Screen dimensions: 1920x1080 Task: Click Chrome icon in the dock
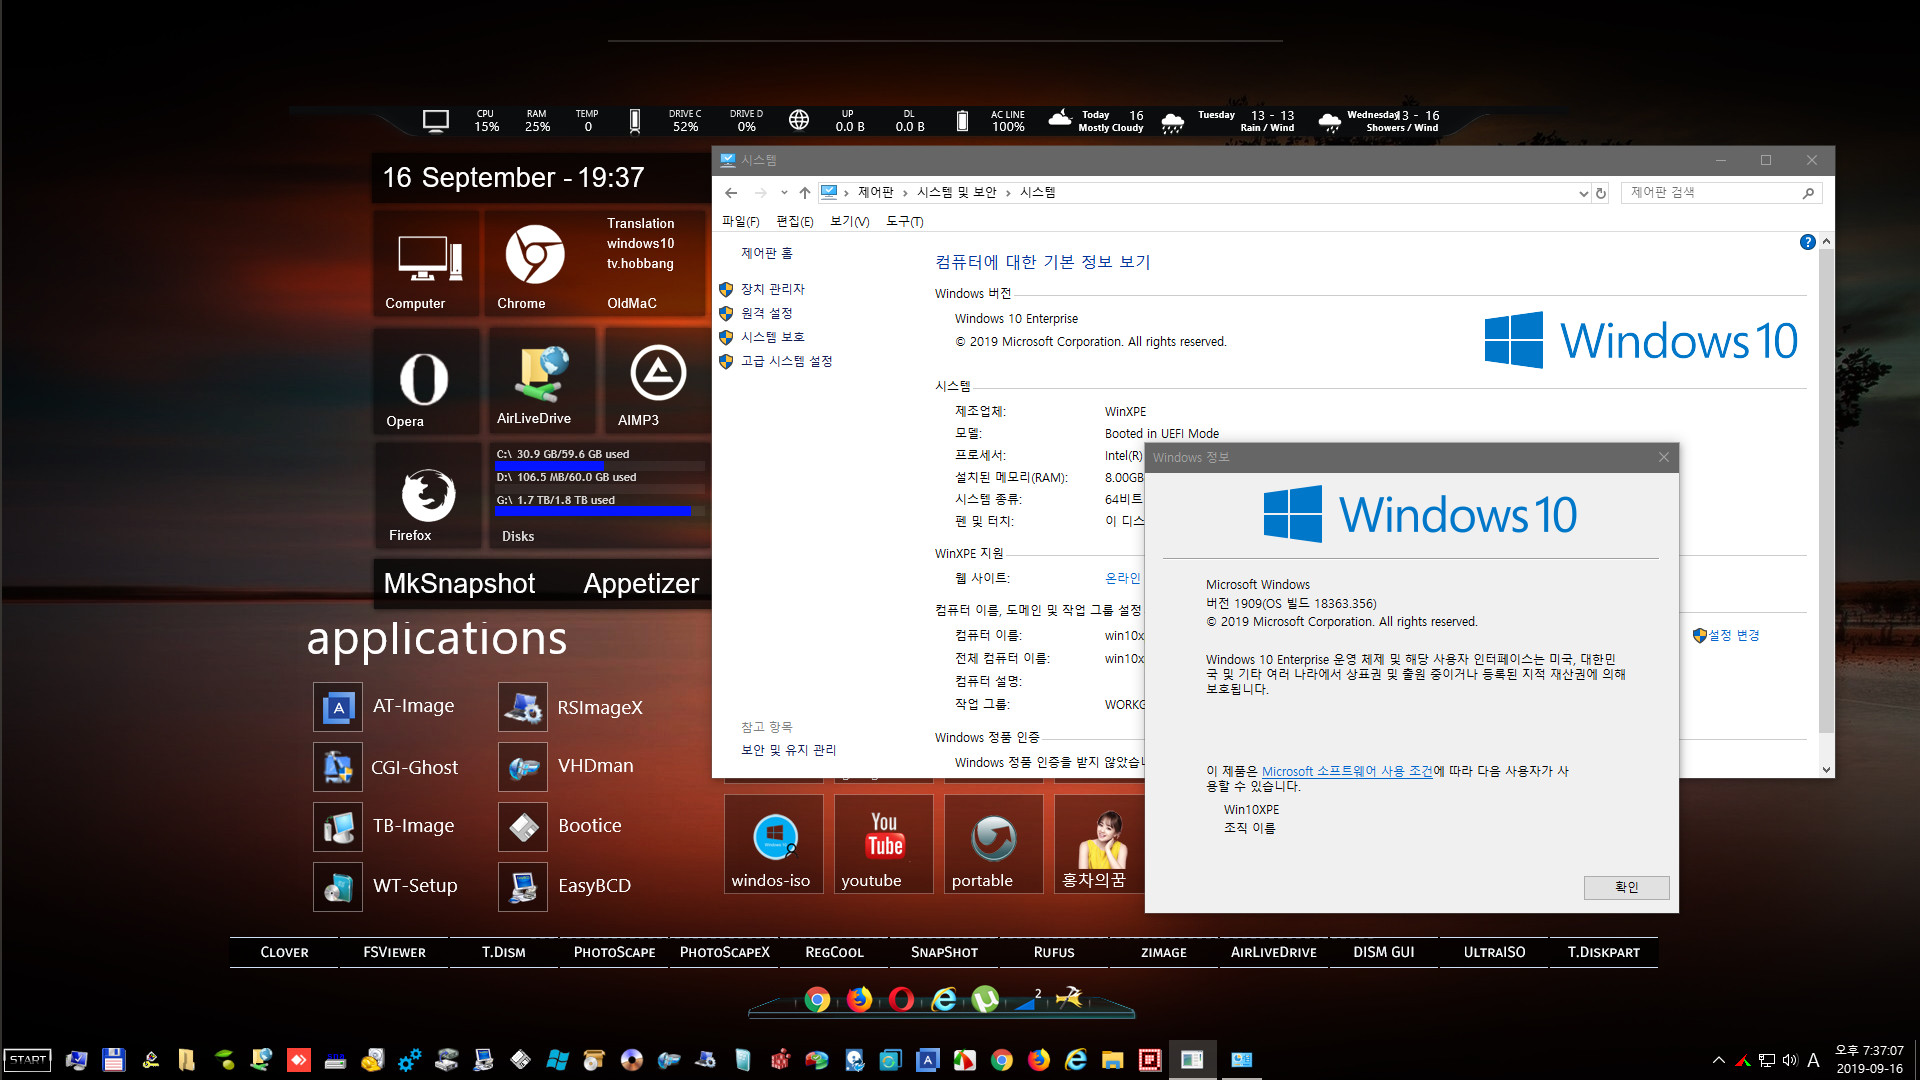tap(817, 1000)
